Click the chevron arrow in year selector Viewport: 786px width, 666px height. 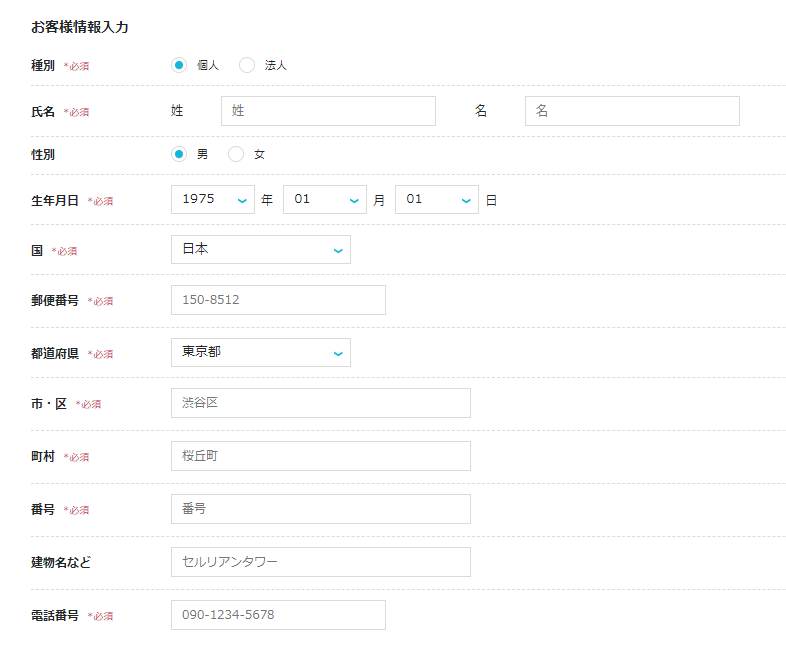coord(242,201)
